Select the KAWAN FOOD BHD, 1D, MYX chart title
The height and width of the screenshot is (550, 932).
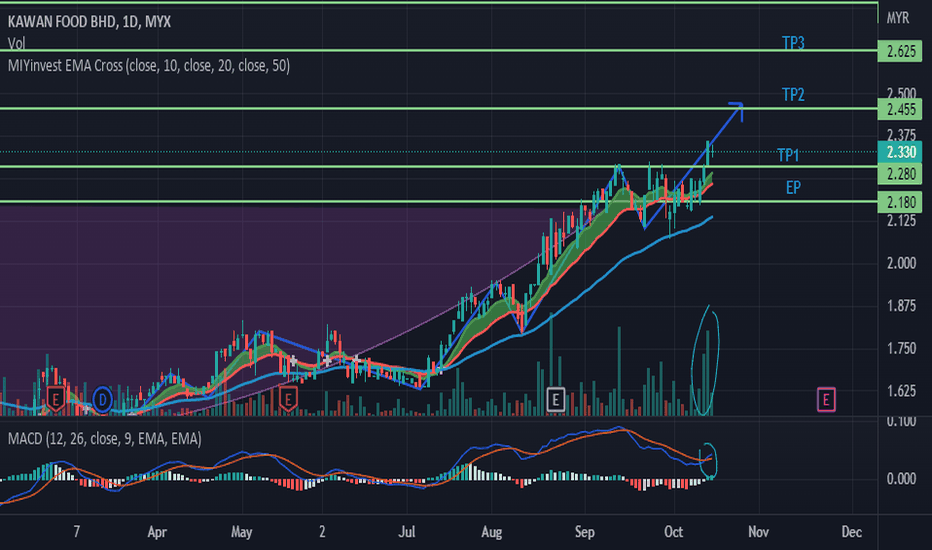click(x=89, y=22)
